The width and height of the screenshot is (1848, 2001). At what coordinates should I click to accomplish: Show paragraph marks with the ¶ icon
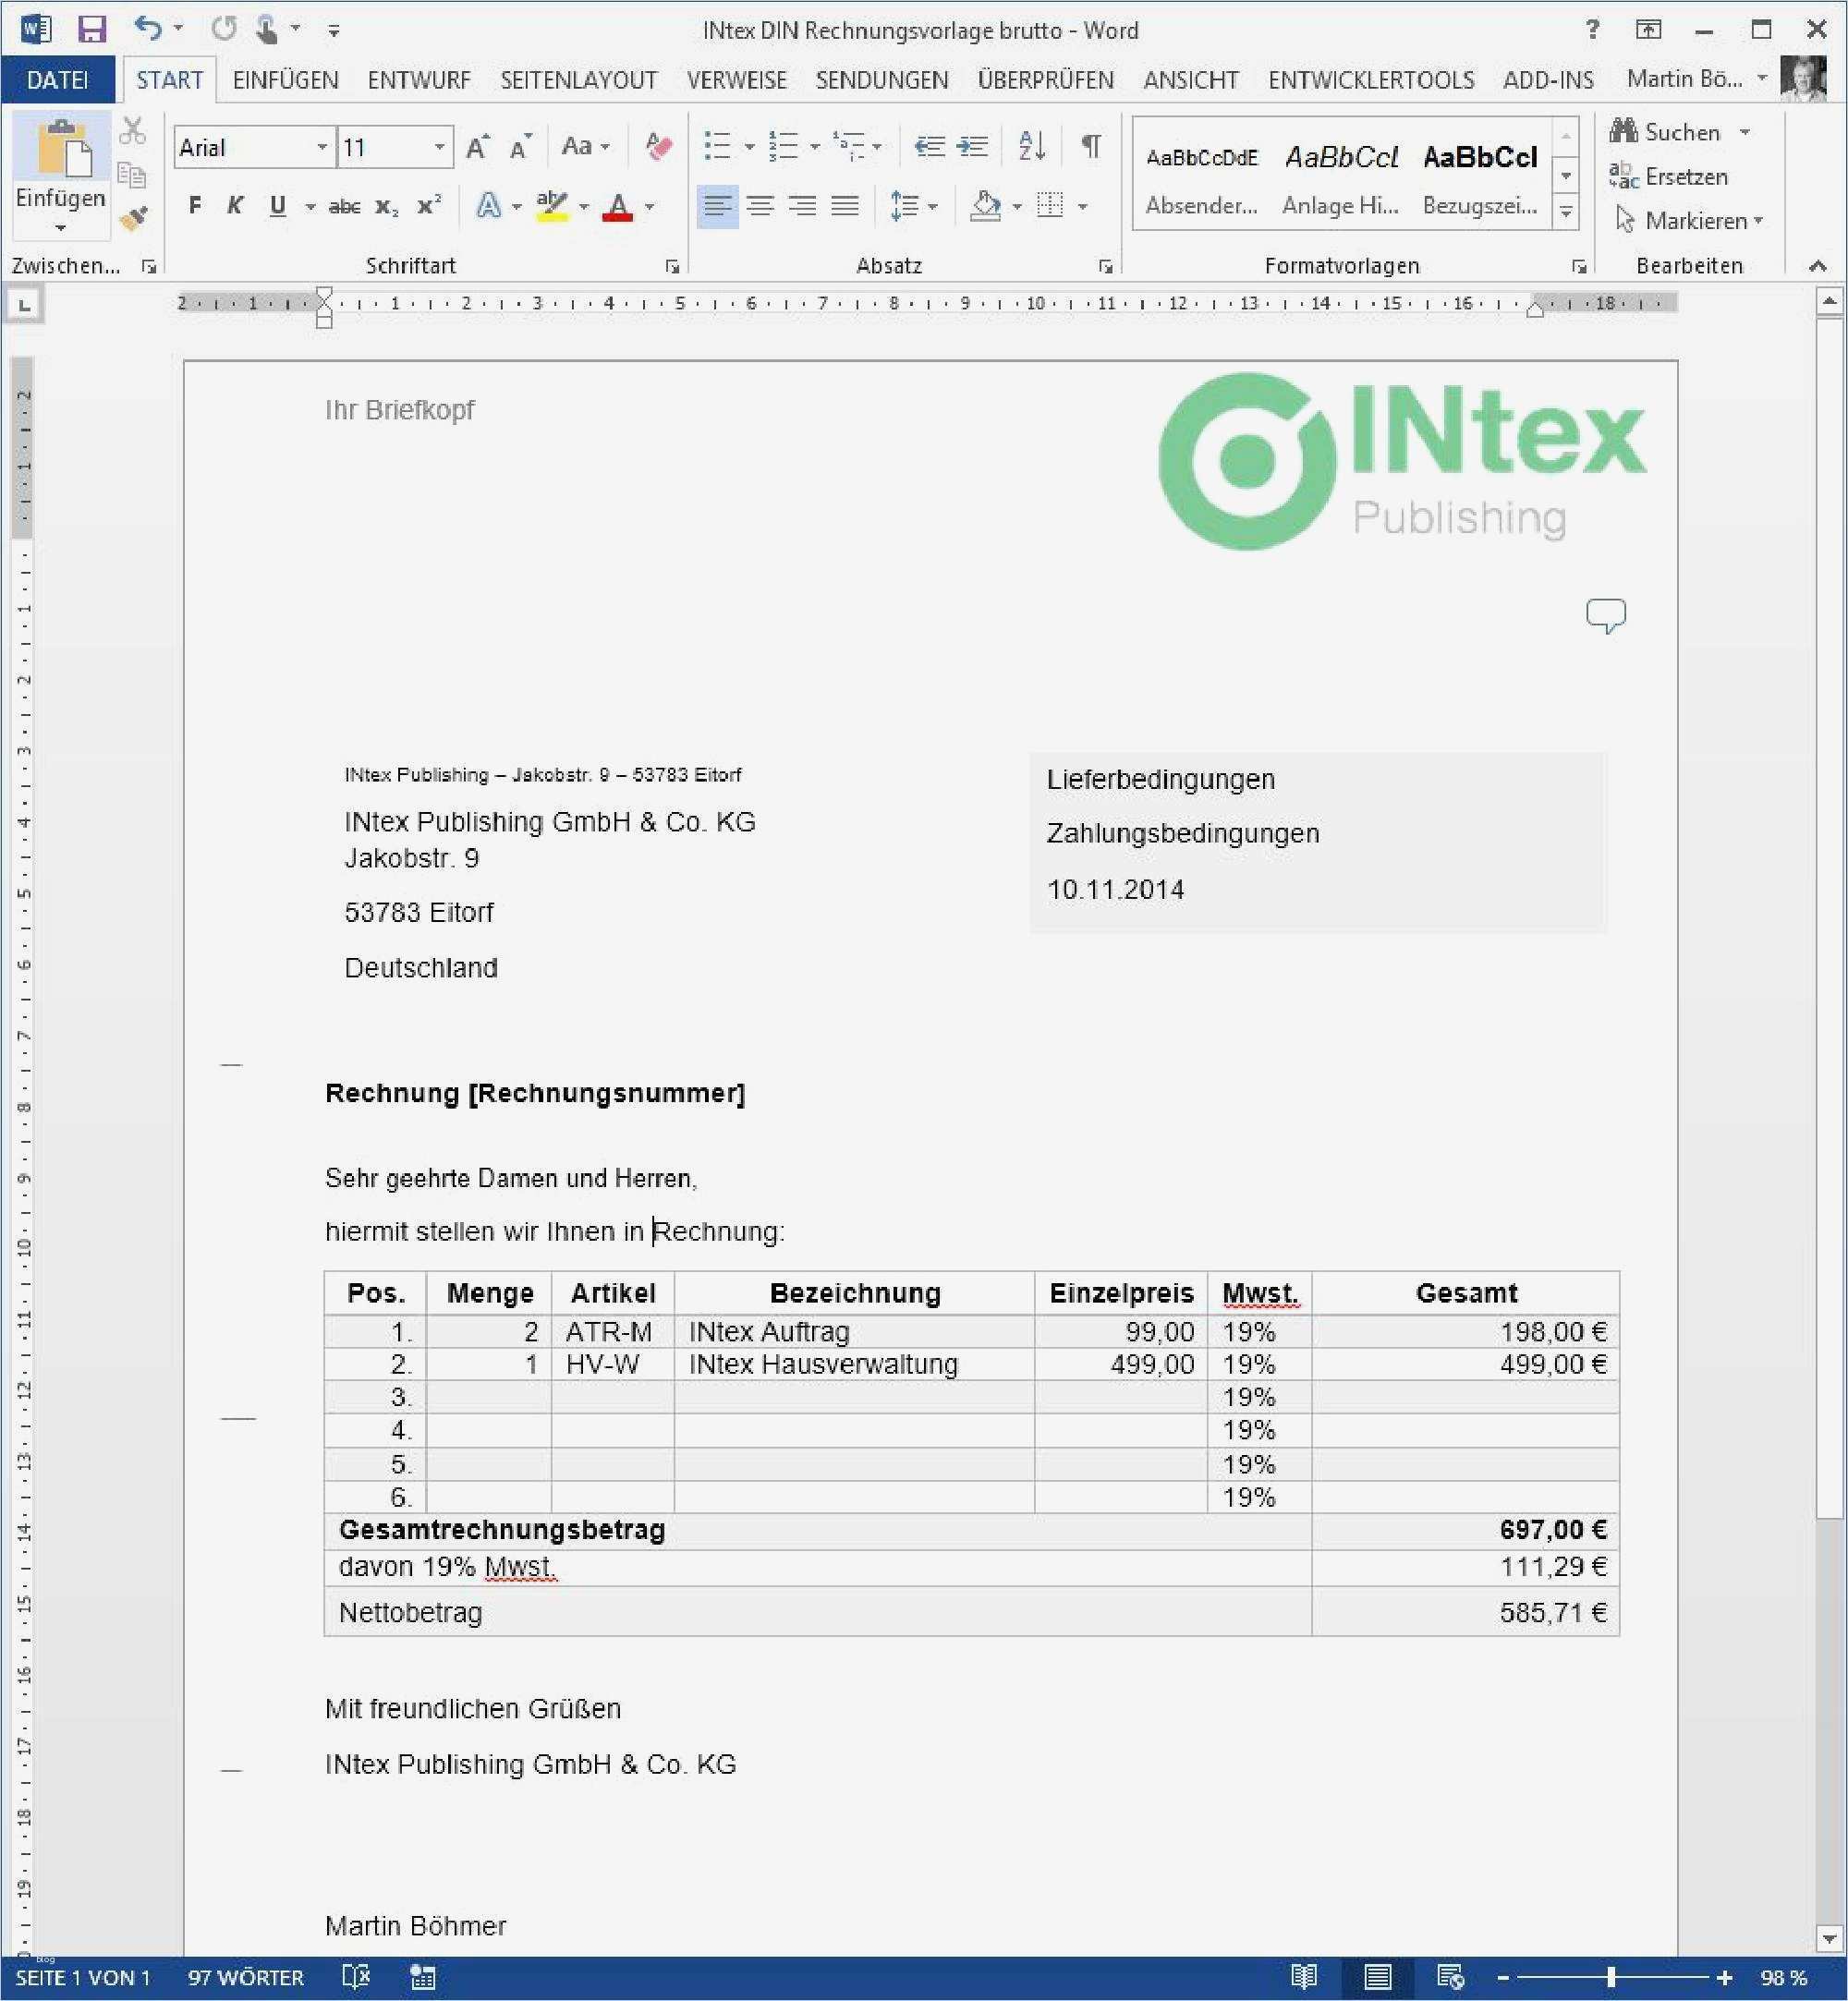[1089, 146]
